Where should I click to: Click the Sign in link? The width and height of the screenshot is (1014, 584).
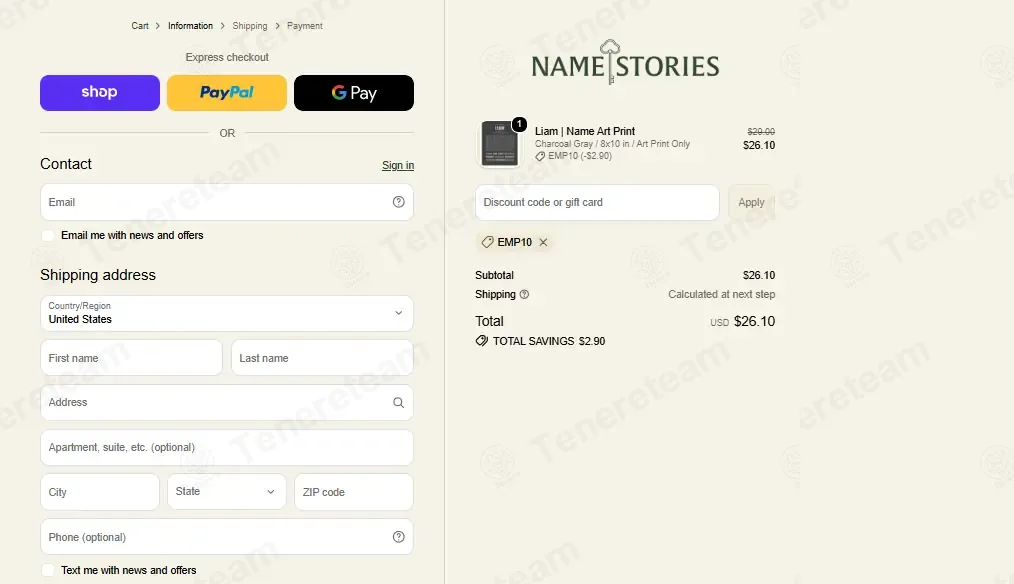click(398, 165)
